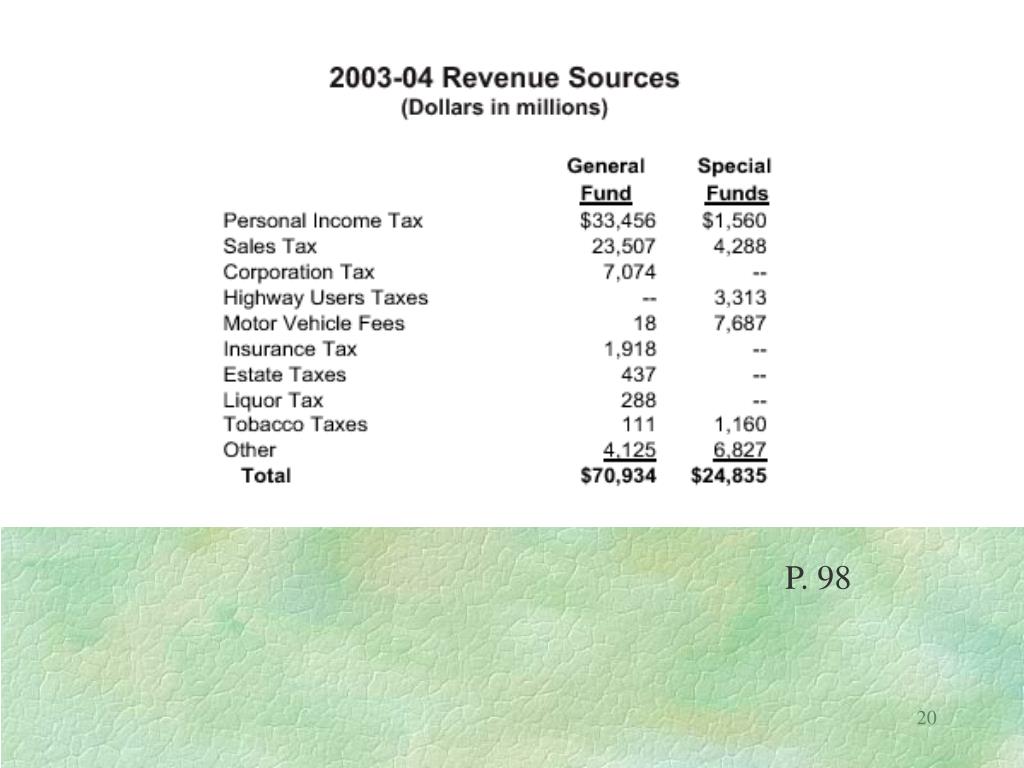The height and width of the screenshot is (768, 1024).
Task: Click the '$70,934' General Fund total
Action: 618,475
